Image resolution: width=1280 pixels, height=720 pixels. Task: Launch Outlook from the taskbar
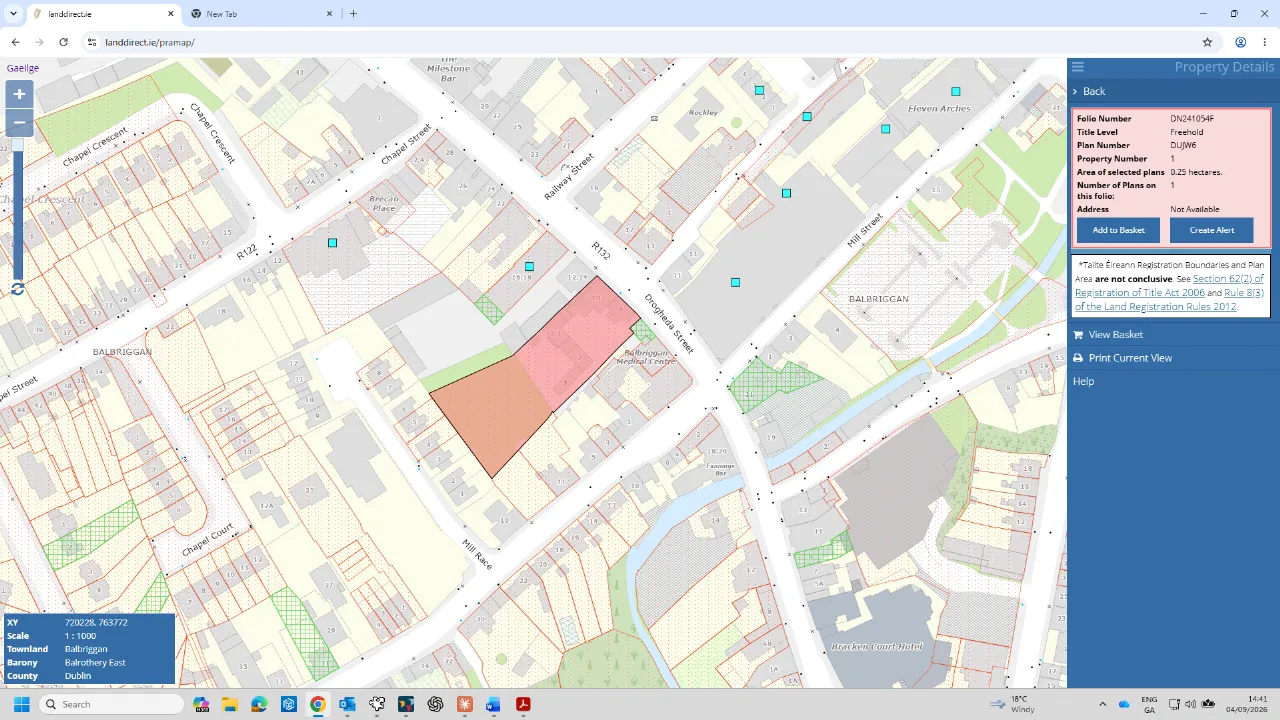(347, 704)
